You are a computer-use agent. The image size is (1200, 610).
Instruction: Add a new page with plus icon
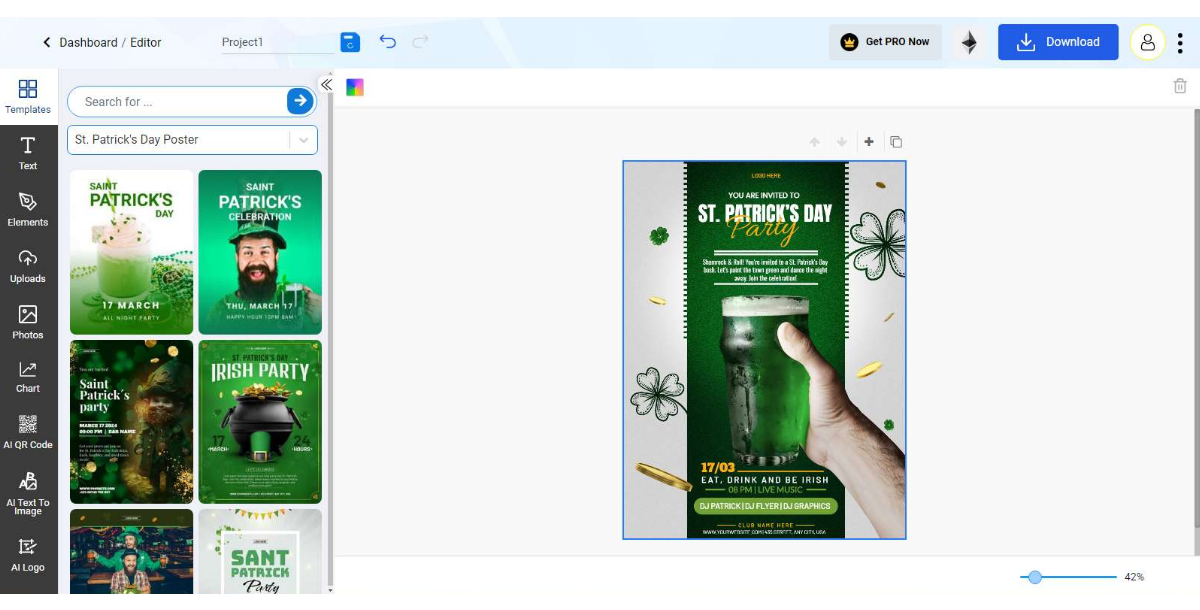coord(869,142)
